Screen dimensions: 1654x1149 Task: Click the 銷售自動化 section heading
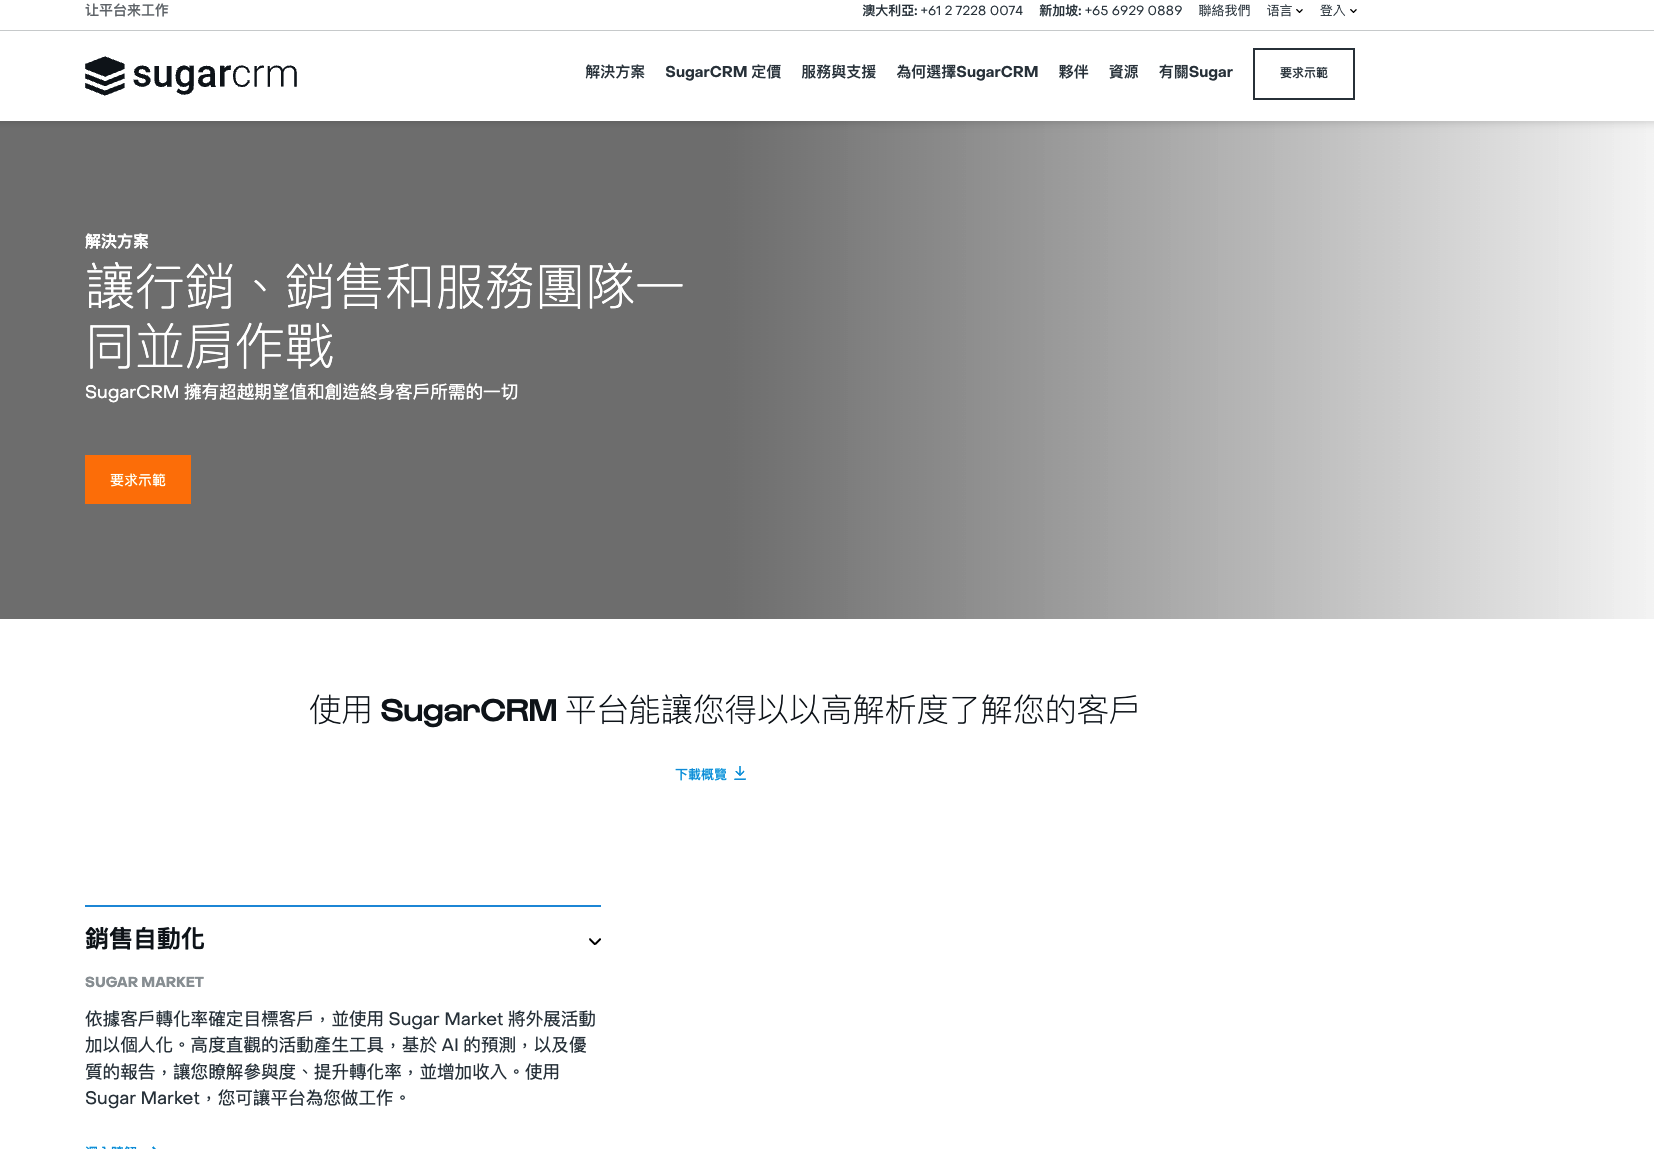(x=145, y=939)
